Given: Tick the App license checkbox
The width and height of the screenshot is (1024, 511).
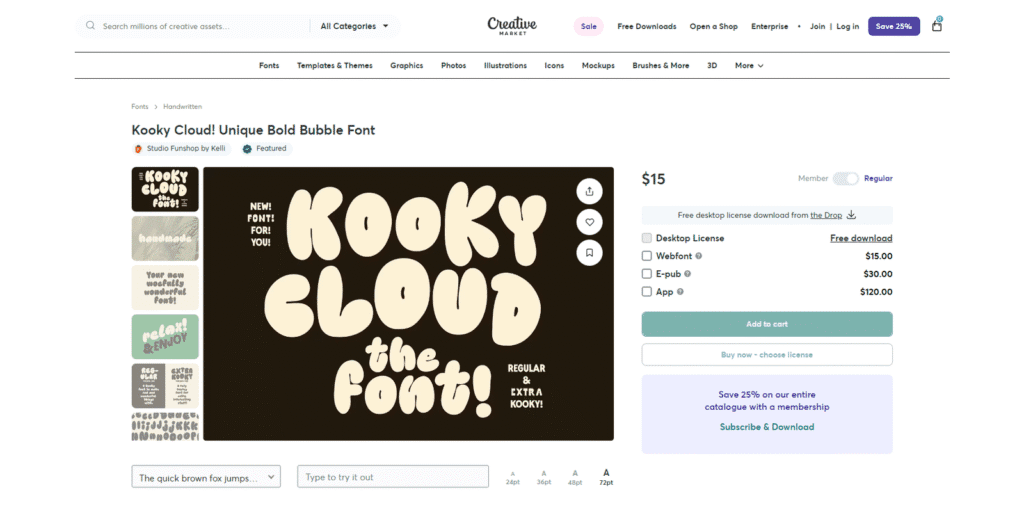Looking at the screenshot, I should [647, 292].
